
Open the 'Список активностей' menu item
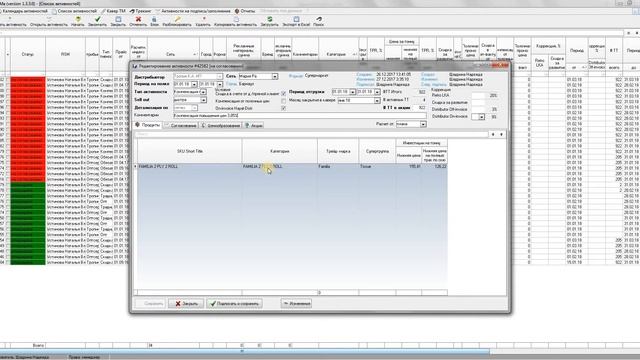tap(74, 11)
